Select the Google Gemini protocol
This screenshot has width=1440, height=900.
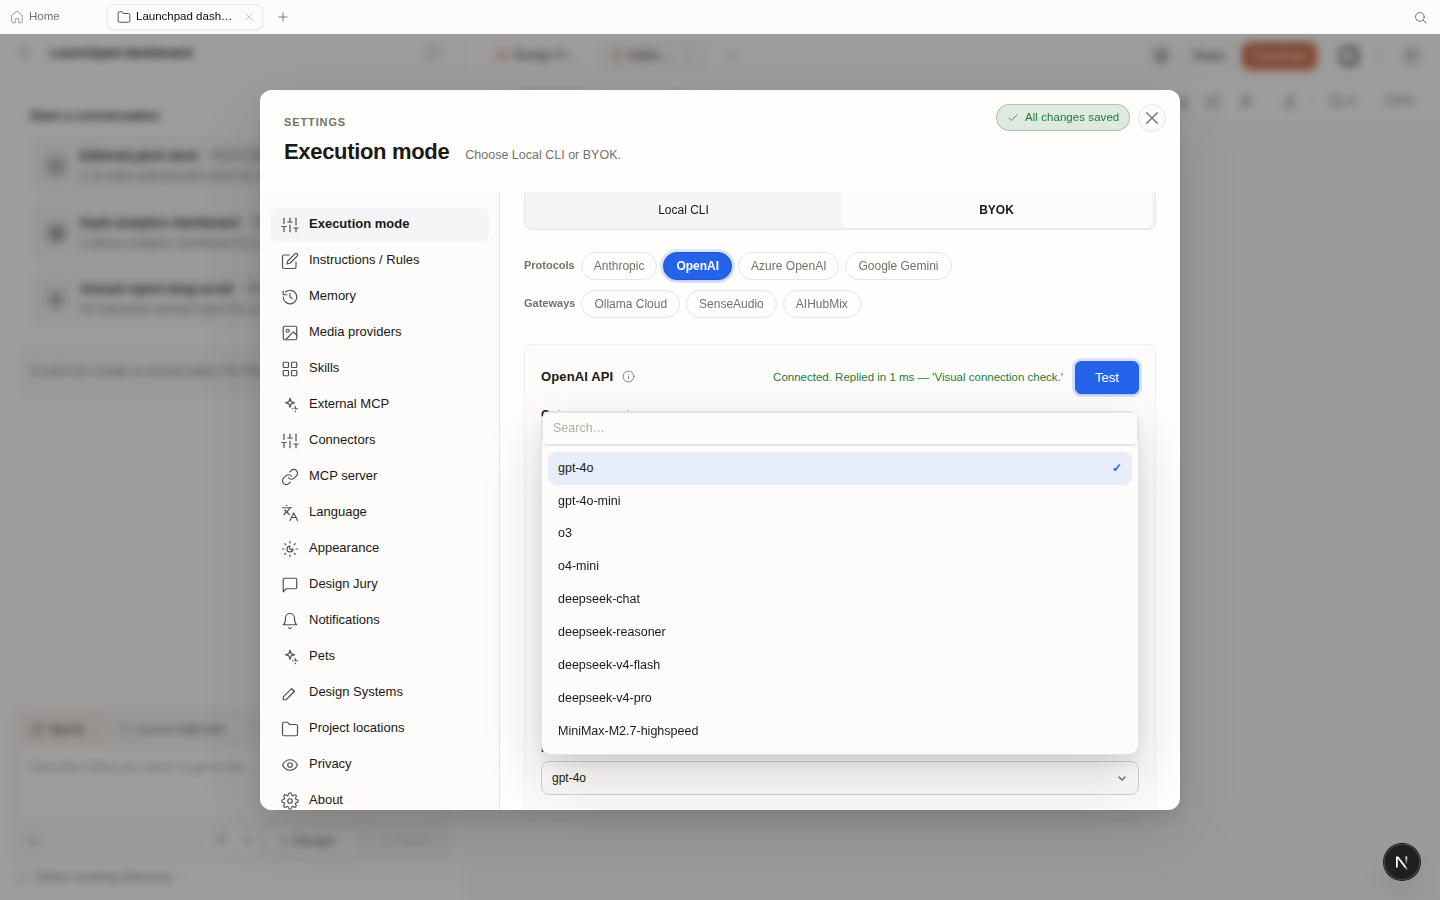pyautogui.click(x=898, y=266)
